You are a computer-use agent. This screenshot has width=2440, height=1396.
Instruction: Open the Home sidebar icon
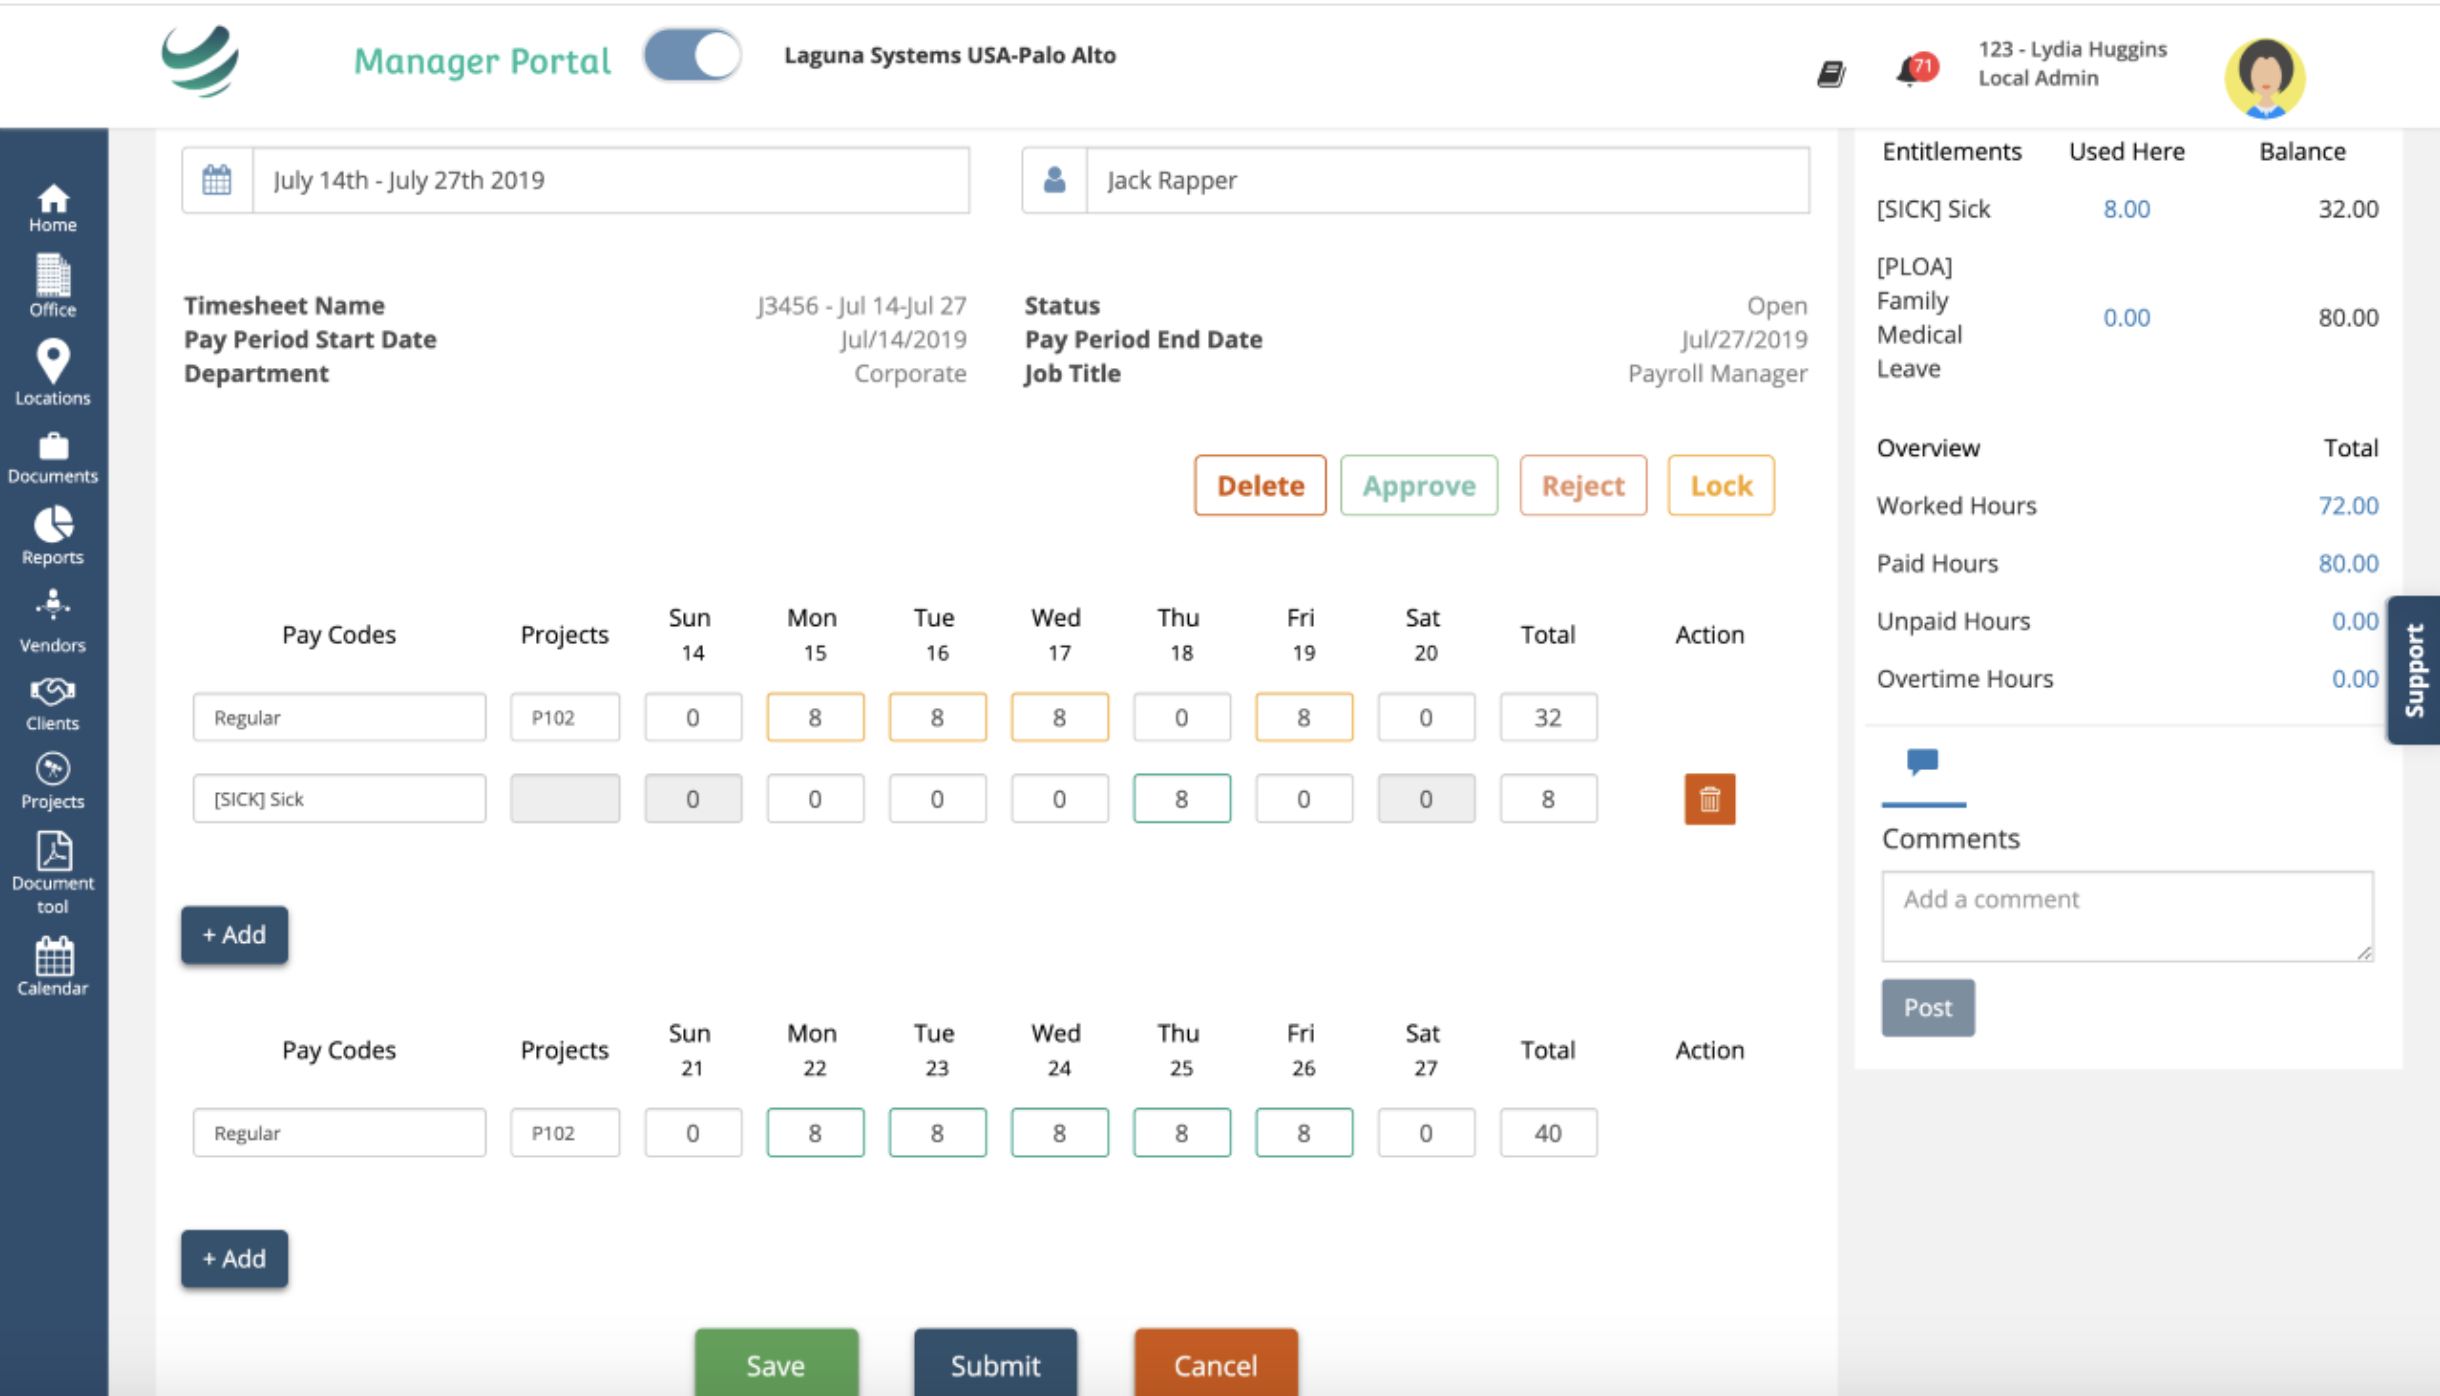point(52,207)
